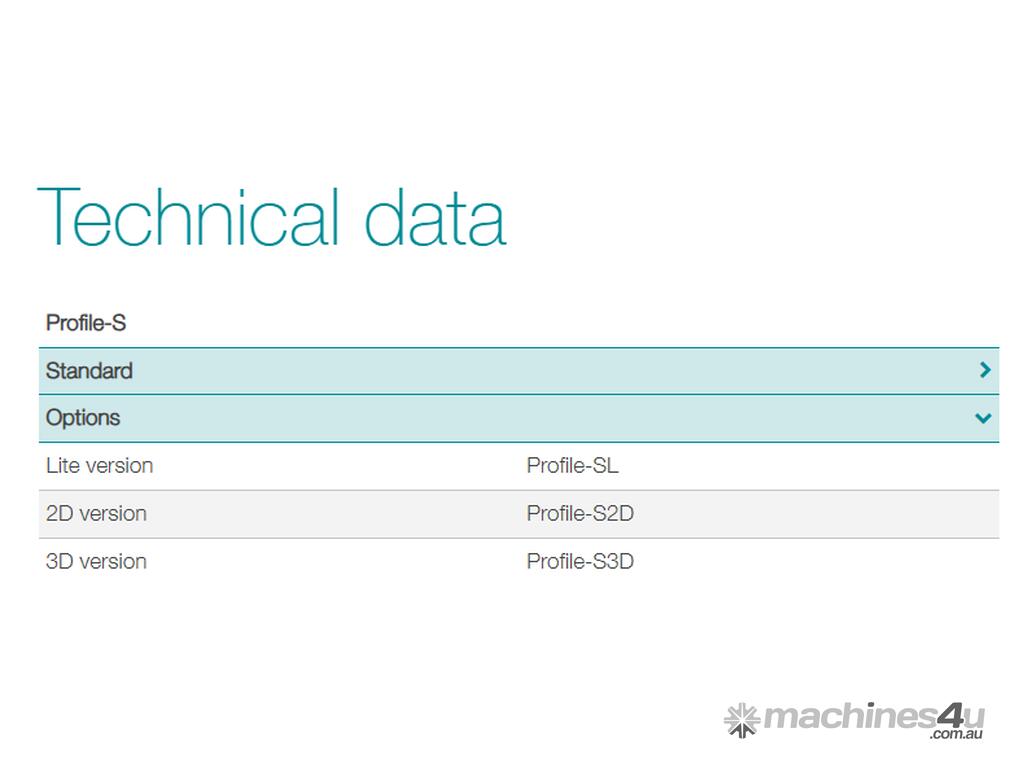
Task: Select the Profile-S table title
Action: pyautogui.click(x=86, y=323)
